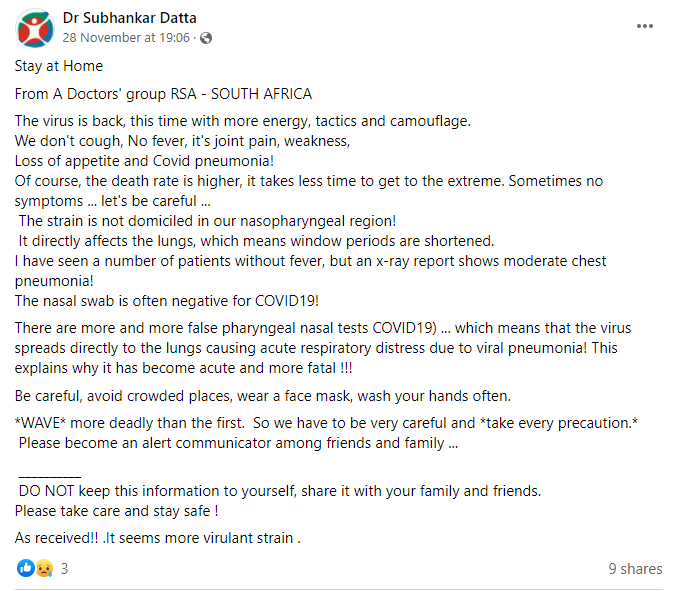
Task: Click the "Please take care and stay safe" line
Action: (x=117, y=510)
